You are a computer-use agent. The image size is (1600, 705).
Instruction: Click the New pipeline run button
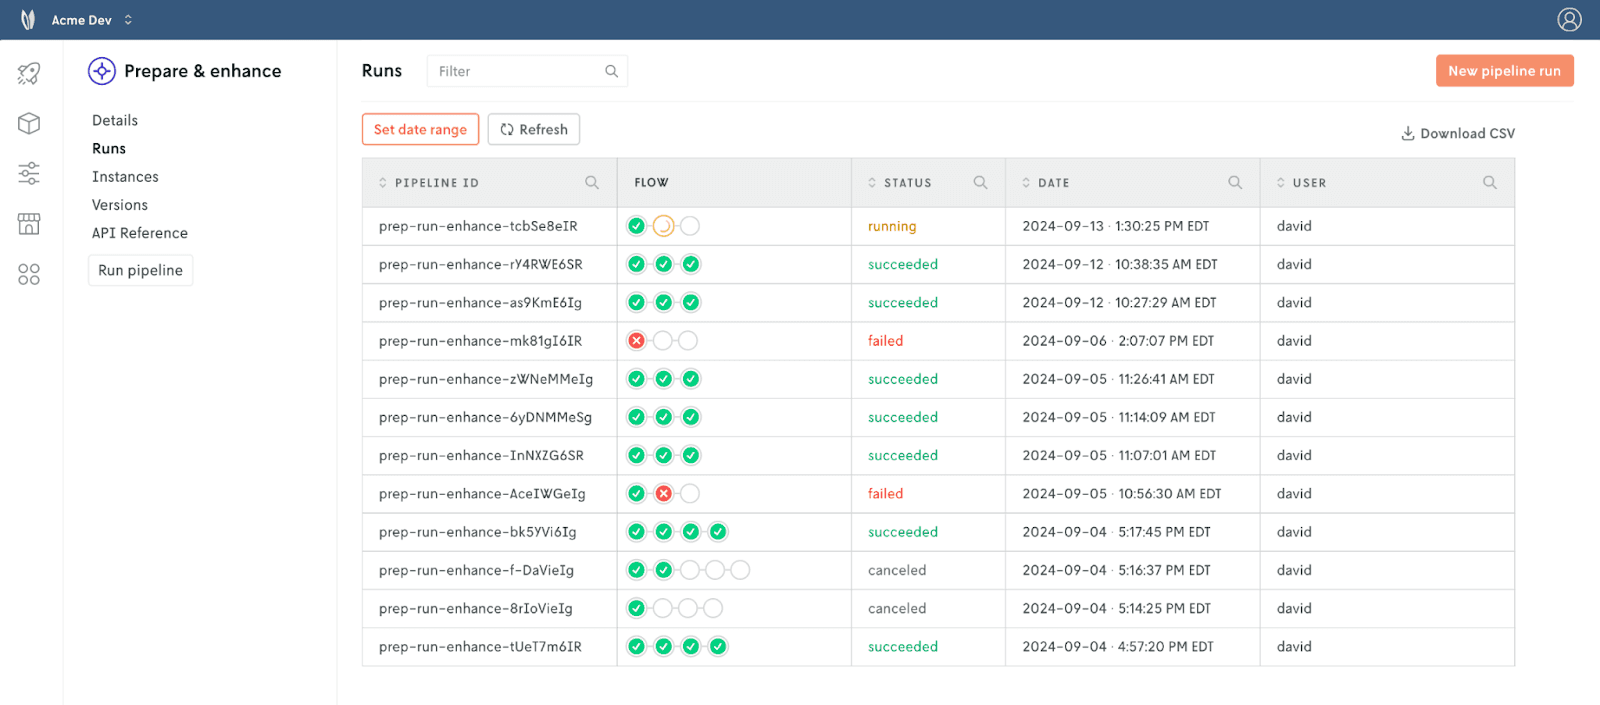coord(1505,71)
